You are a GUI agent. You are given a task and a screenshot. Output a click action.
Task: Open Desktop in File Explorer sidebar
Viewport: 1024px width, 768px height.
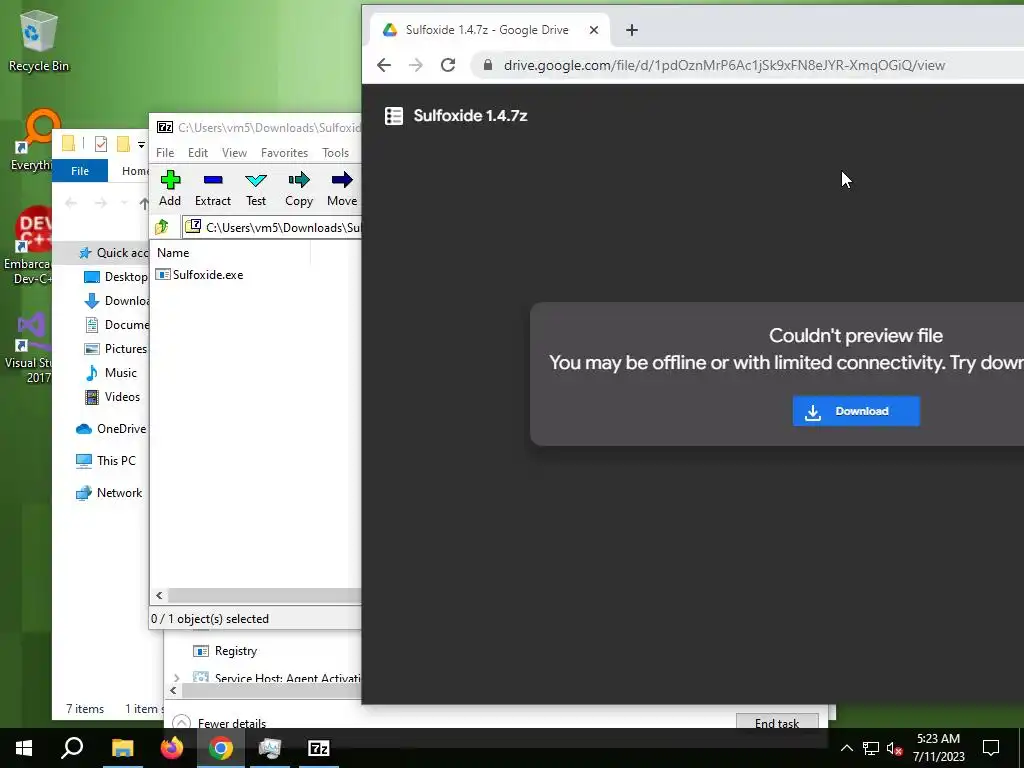116,277
